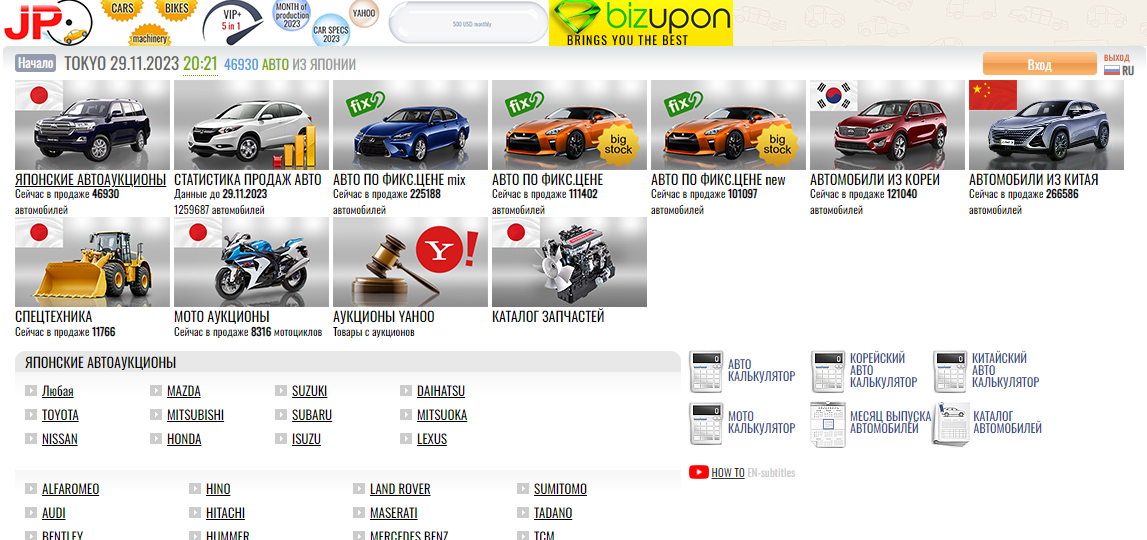This screenshot has height=540, width=1147.
Task: Open Спецтехника loader thumbnail
Action: 92,262
